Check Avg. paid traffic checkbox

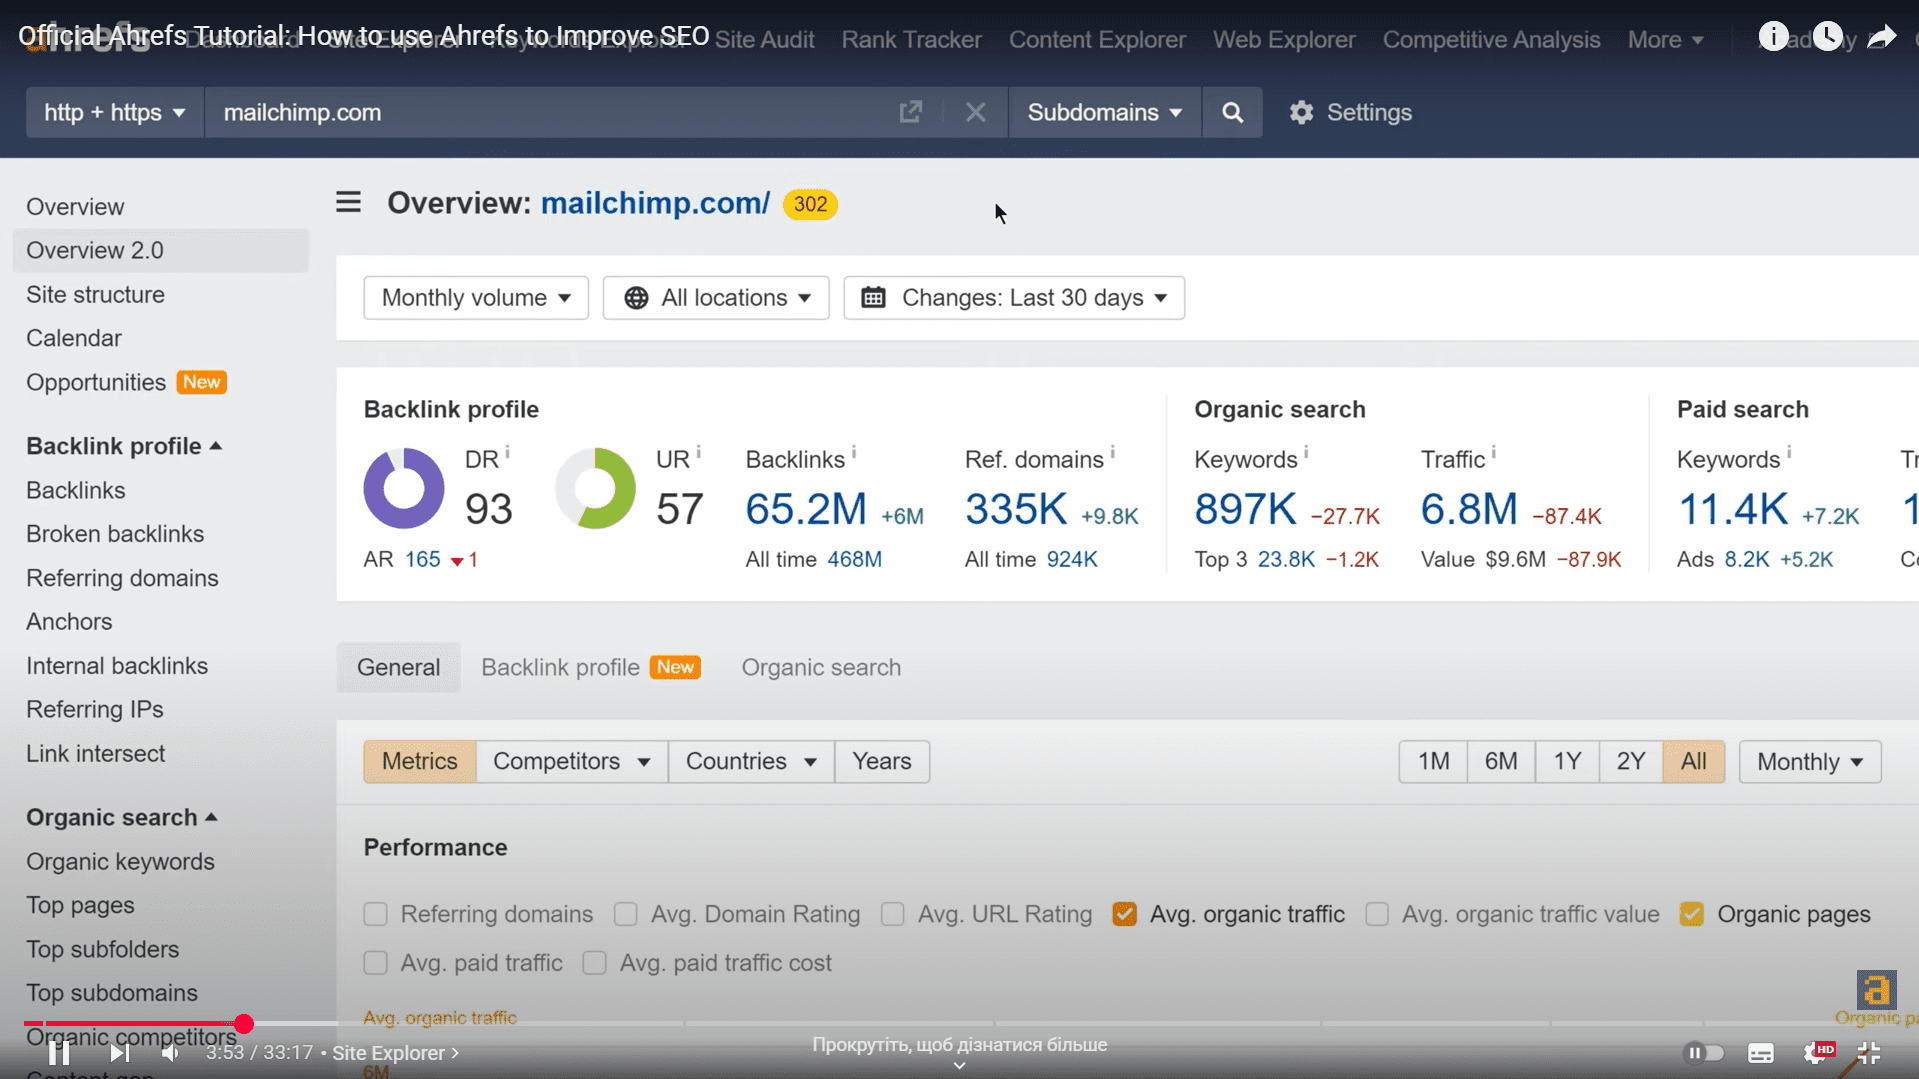(375, 963)
